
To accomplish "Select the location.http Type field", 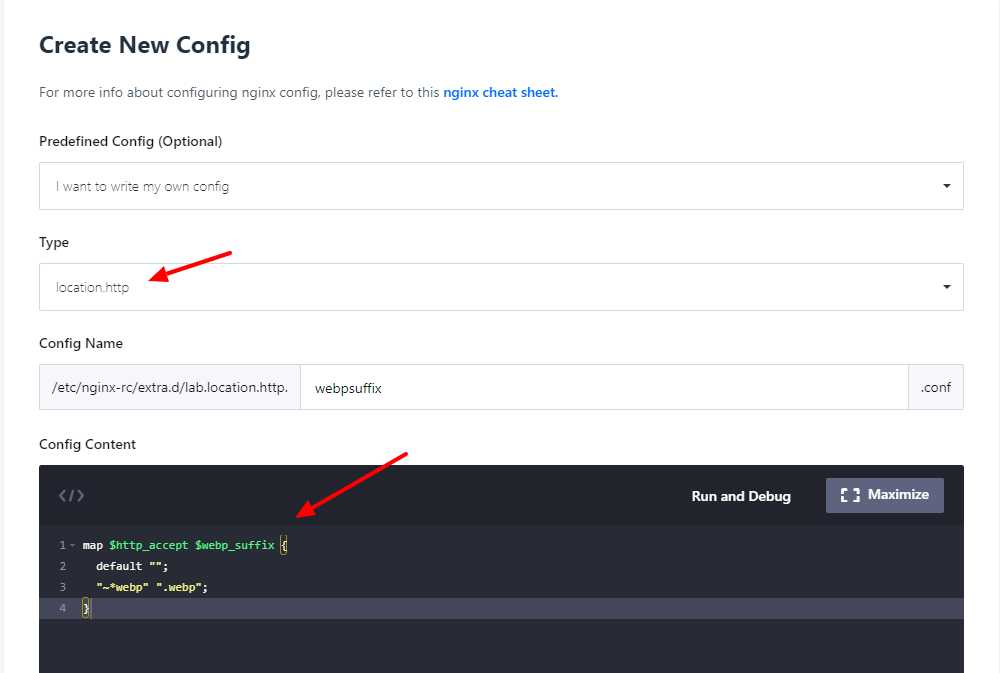I will click(x=501, y=287).
